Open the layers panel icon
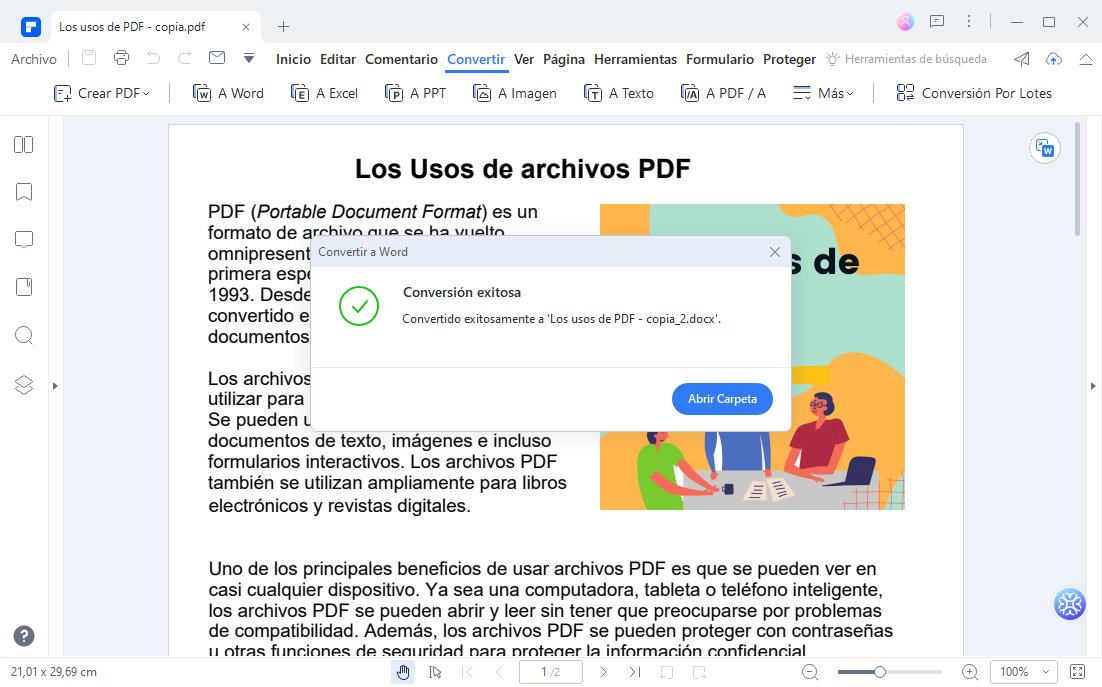 (x=24, y=385)
